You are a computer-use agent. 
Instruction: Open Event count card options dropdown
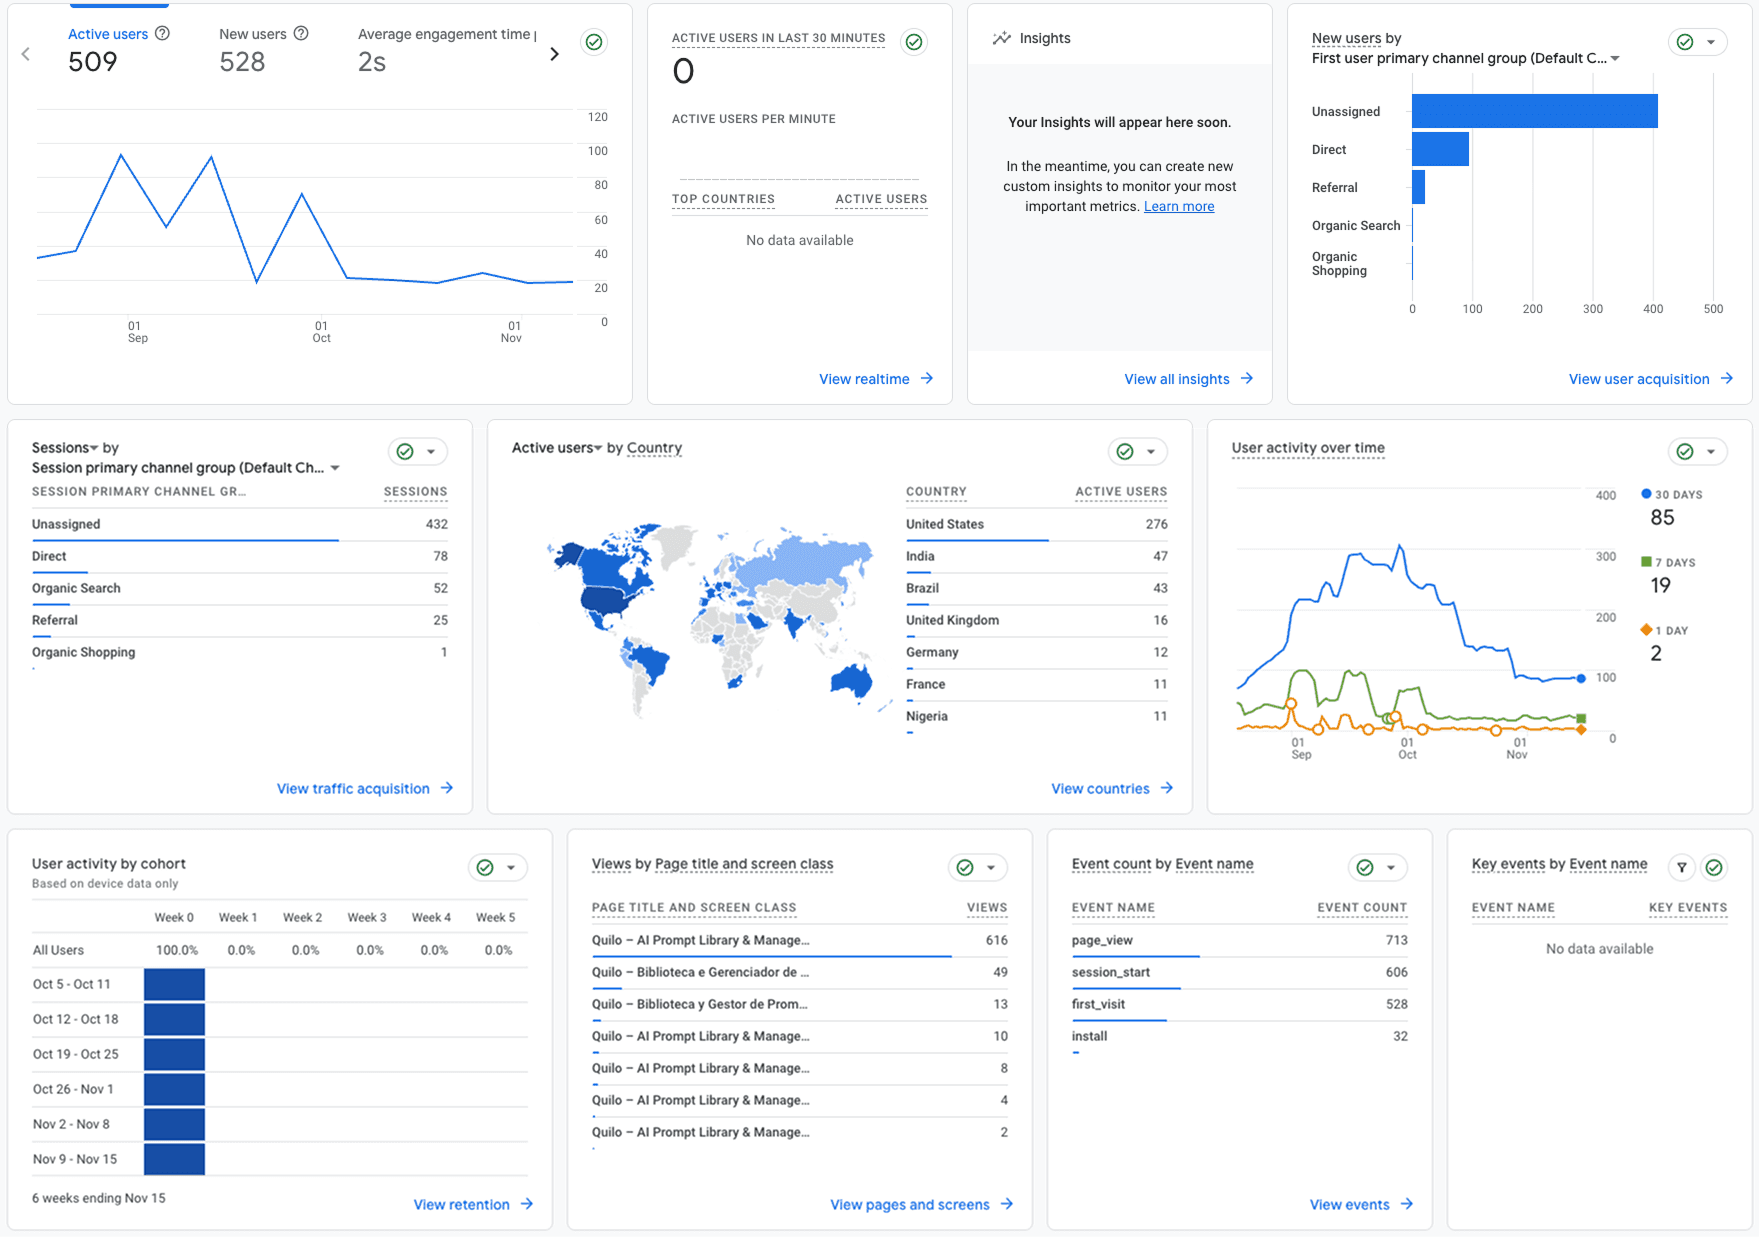1391,868
